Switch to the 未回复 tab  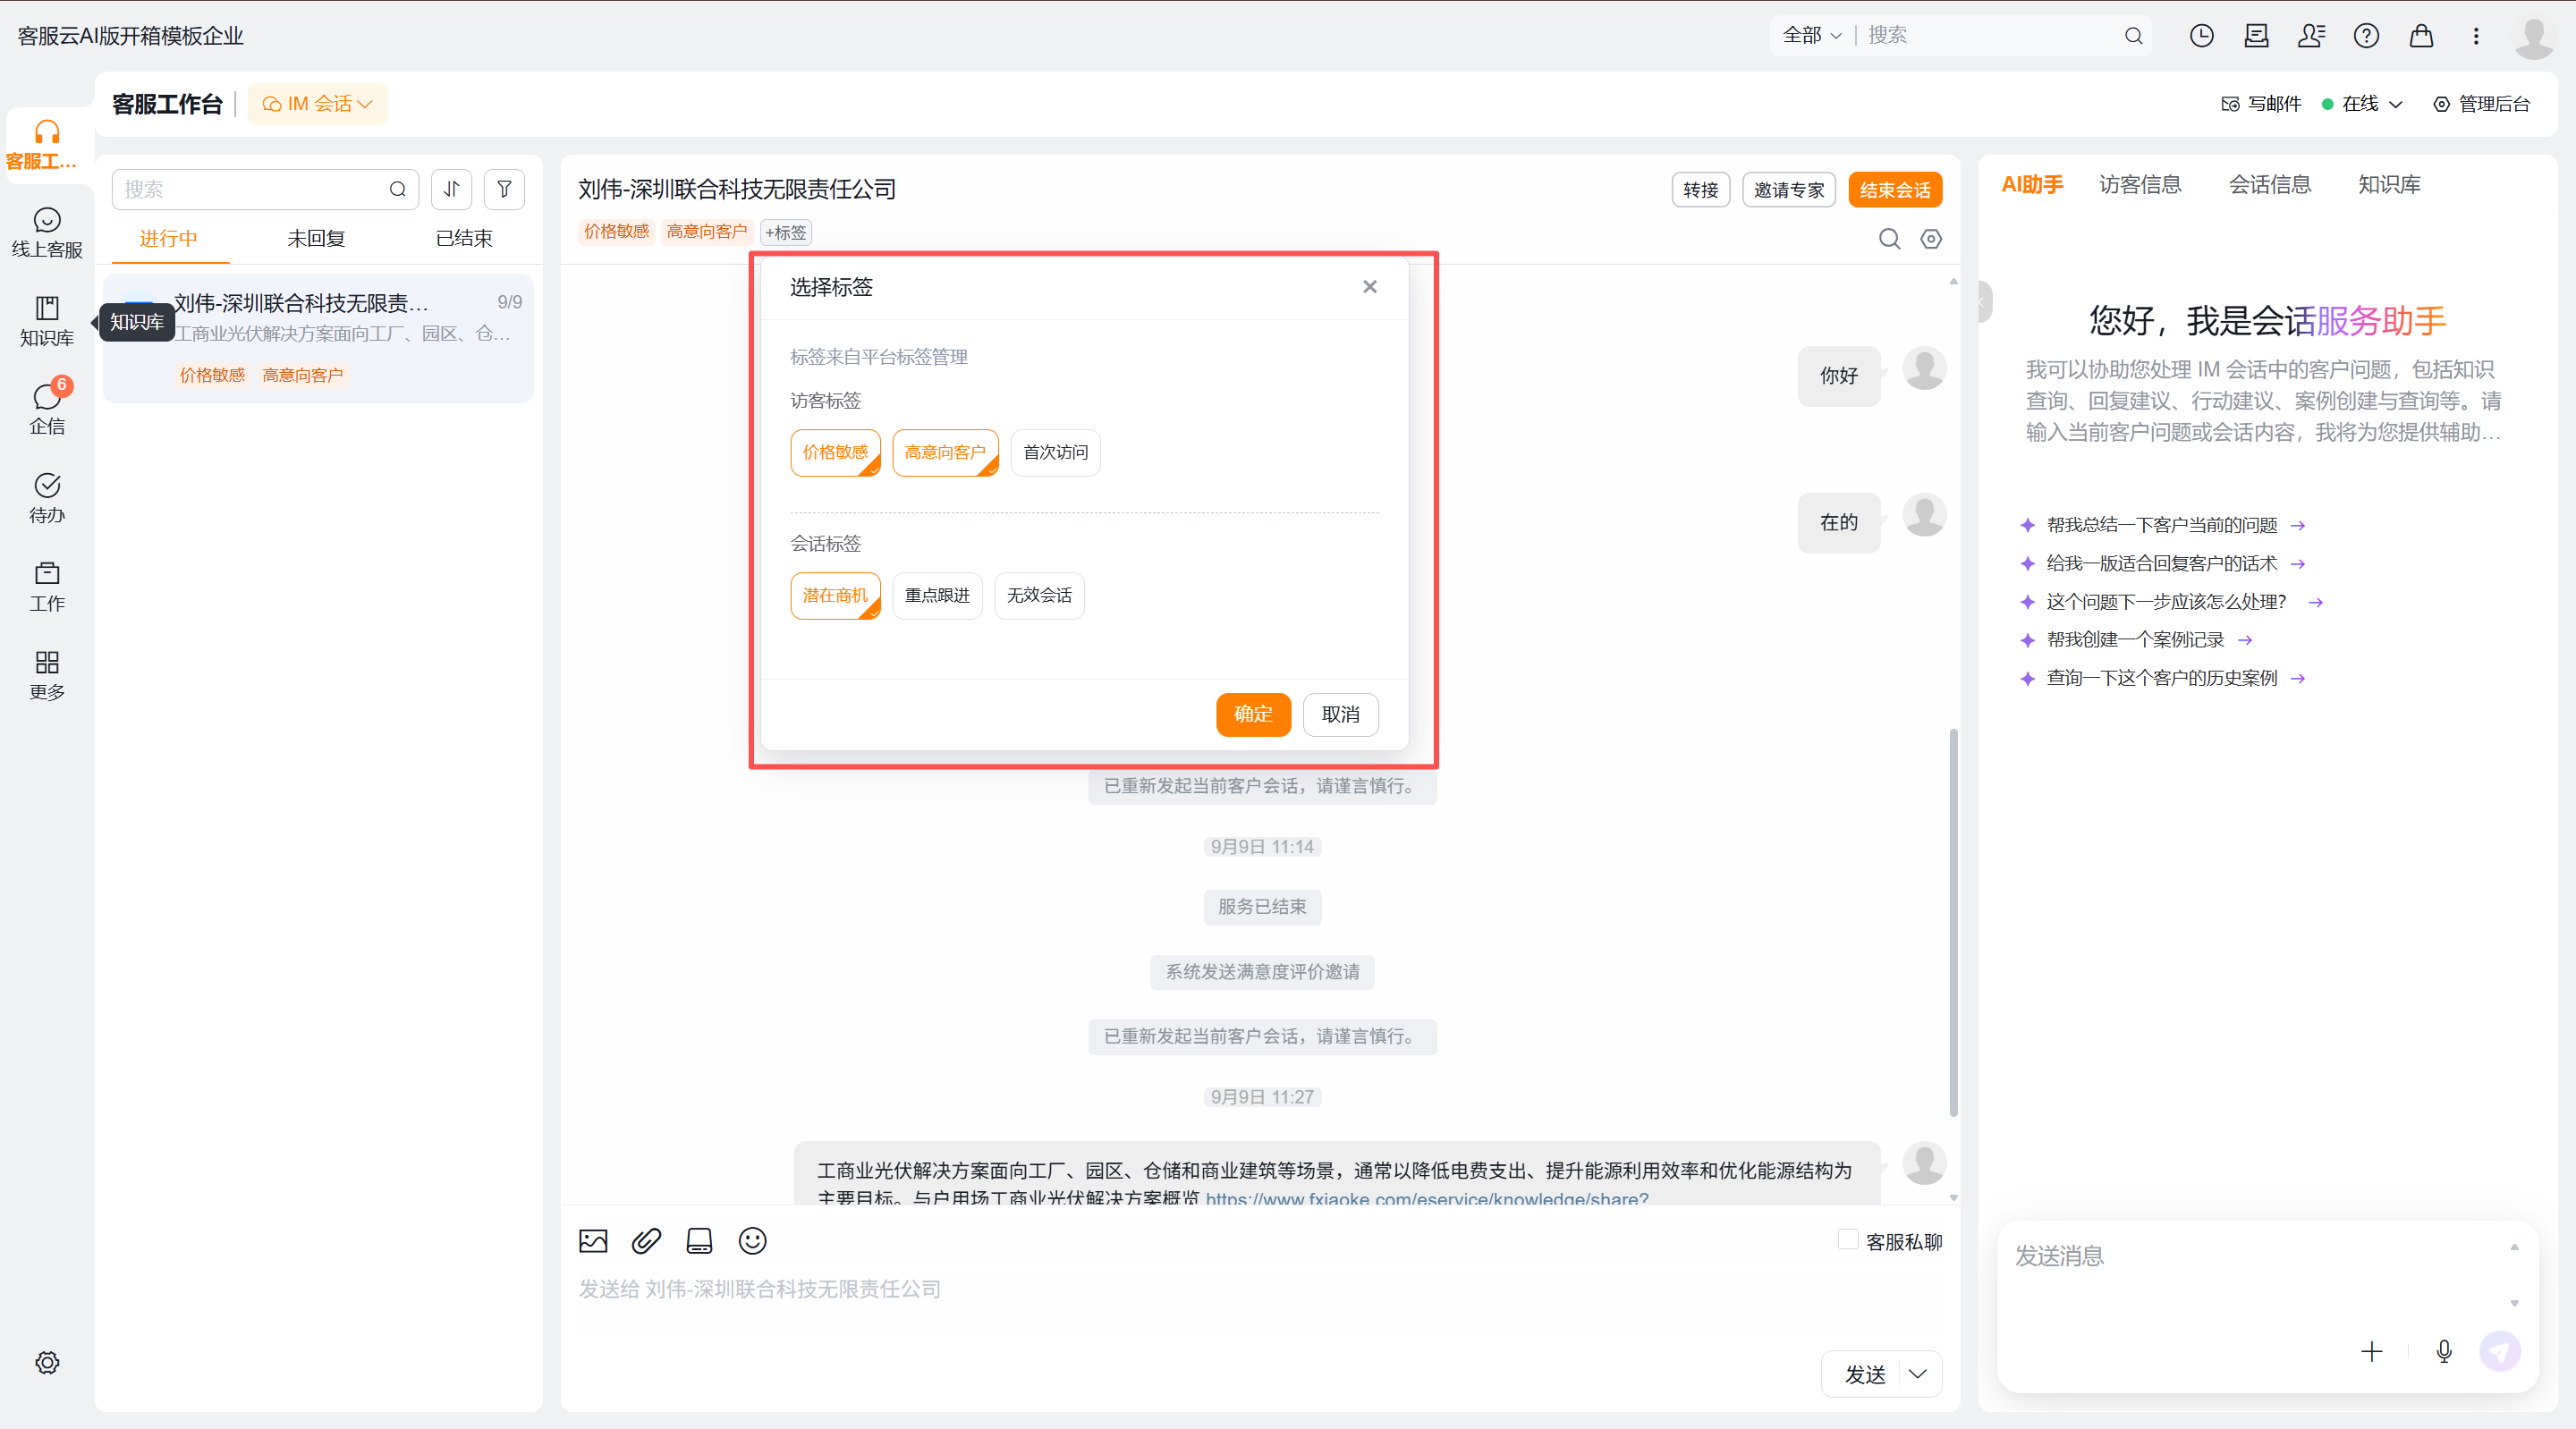point(316,239)
